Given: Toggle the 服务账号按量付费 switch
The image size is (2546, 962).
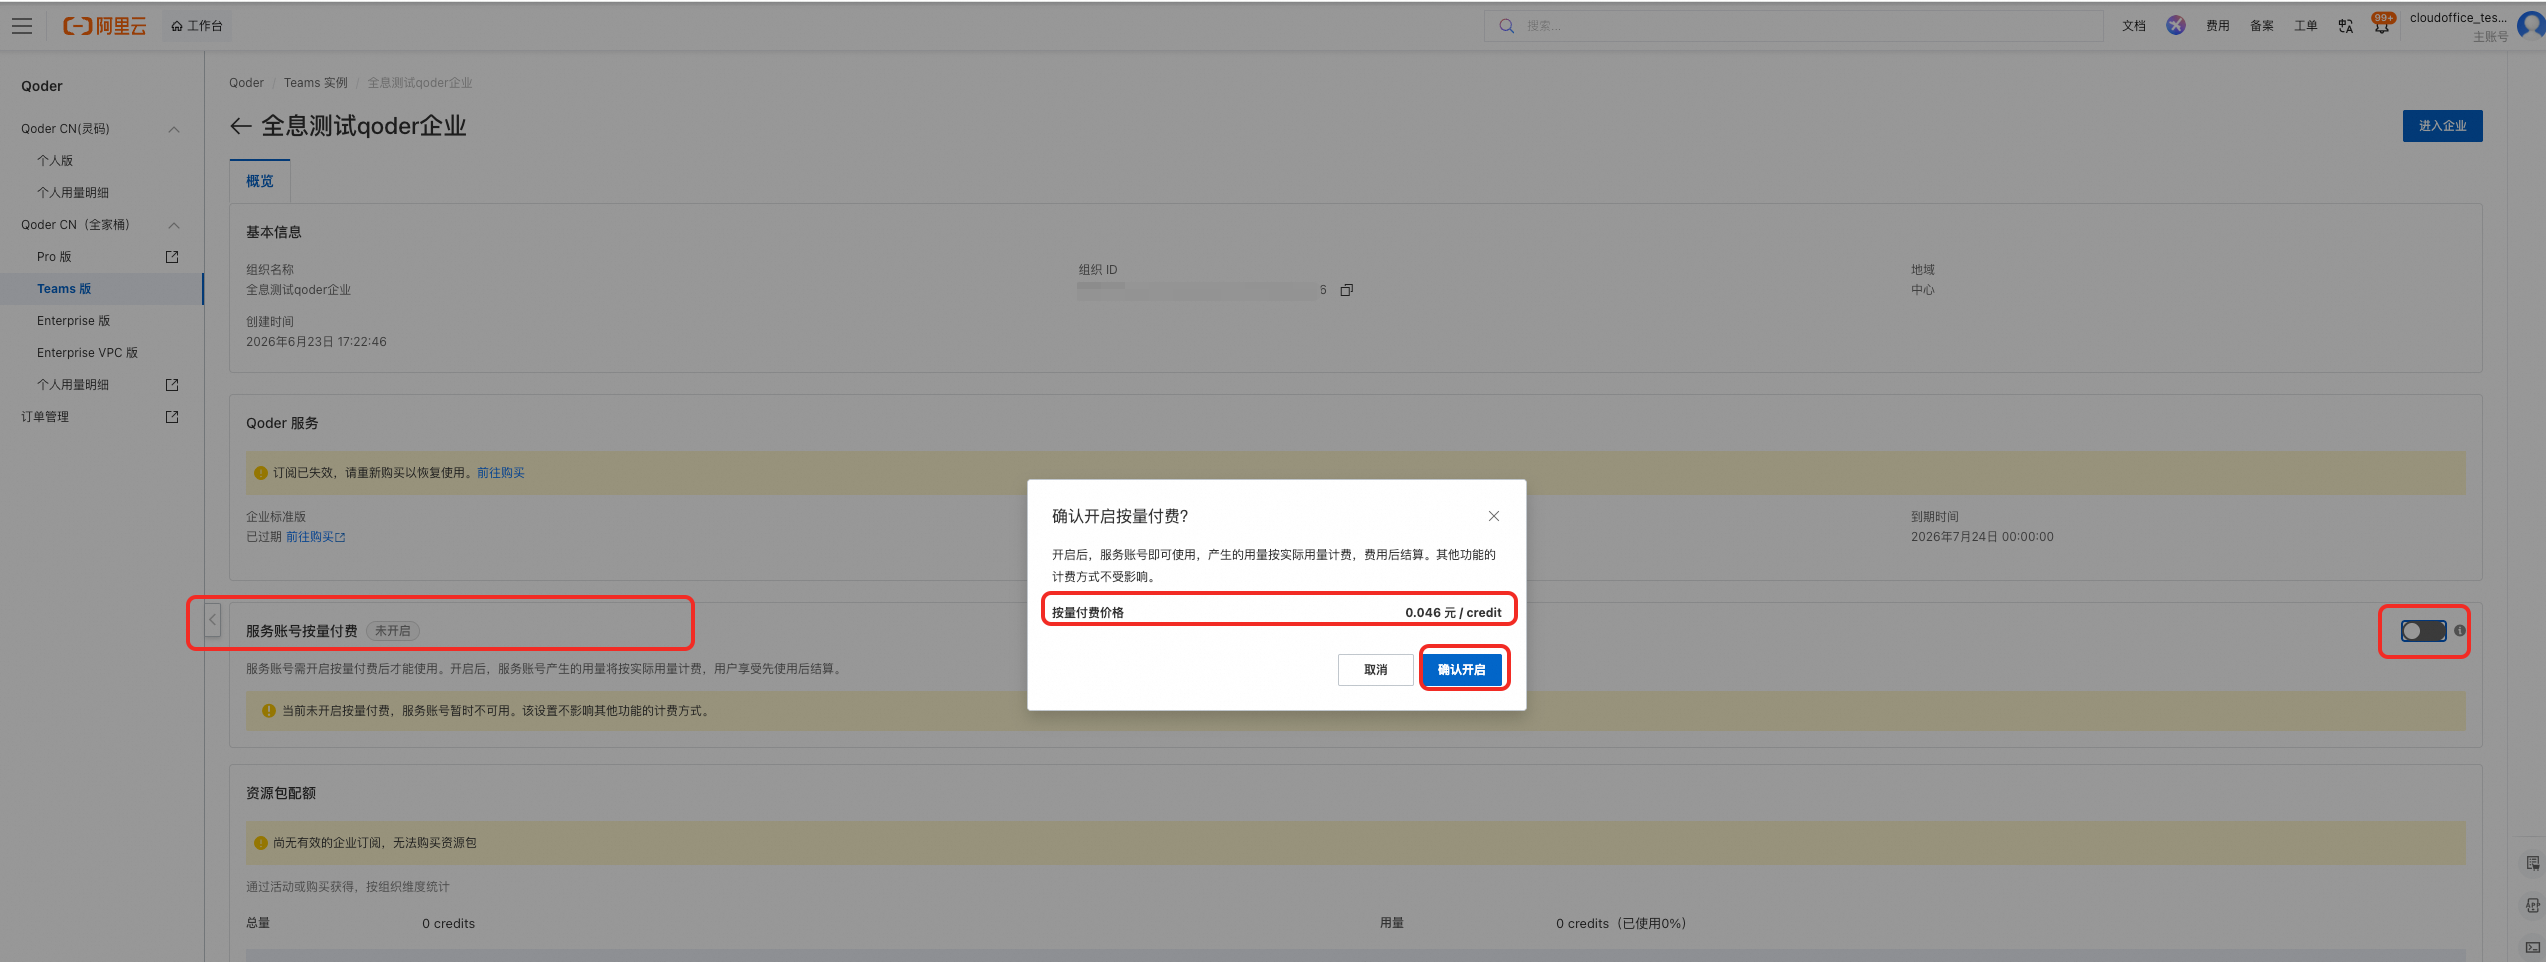Looking at the screenshot, I should click(2423, 631).
